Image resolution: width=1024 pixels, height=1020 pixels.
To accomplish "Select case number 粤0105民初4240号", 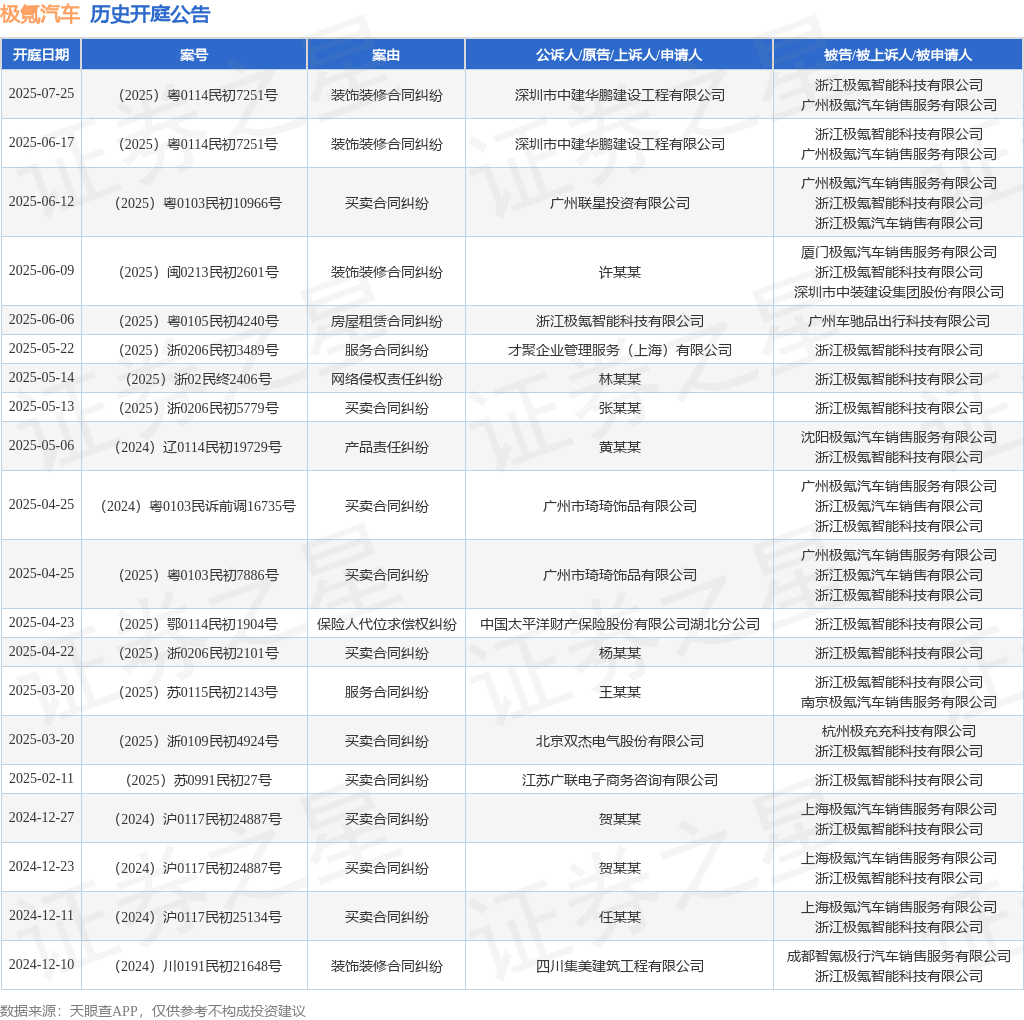I will 198,321.
